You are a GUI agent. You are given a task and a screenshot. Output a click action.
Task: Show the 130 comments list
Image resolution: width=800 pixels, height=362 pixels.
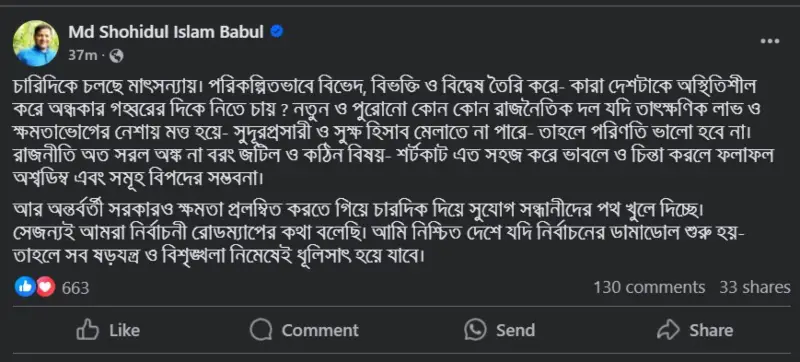649,288
